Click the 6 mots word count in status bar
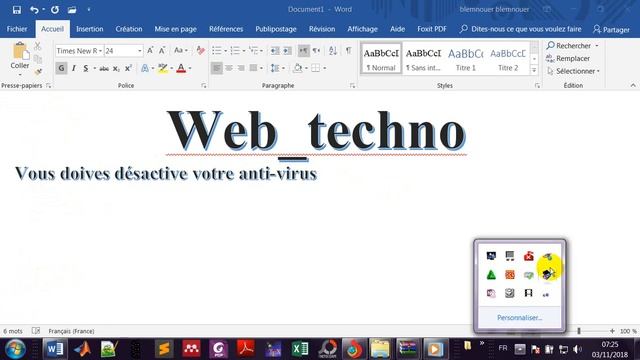Viewport: 640px width, 360px height. click(13, 331)
